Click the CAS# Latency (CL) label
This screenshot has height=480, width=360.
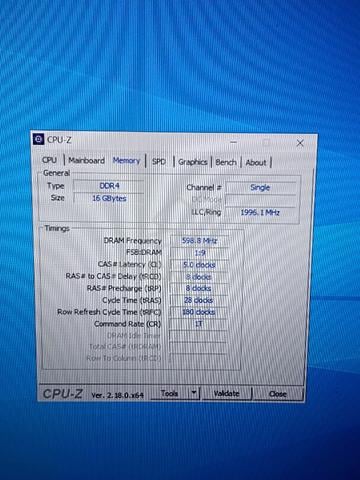pyautogui.click(x=129, y=264)
